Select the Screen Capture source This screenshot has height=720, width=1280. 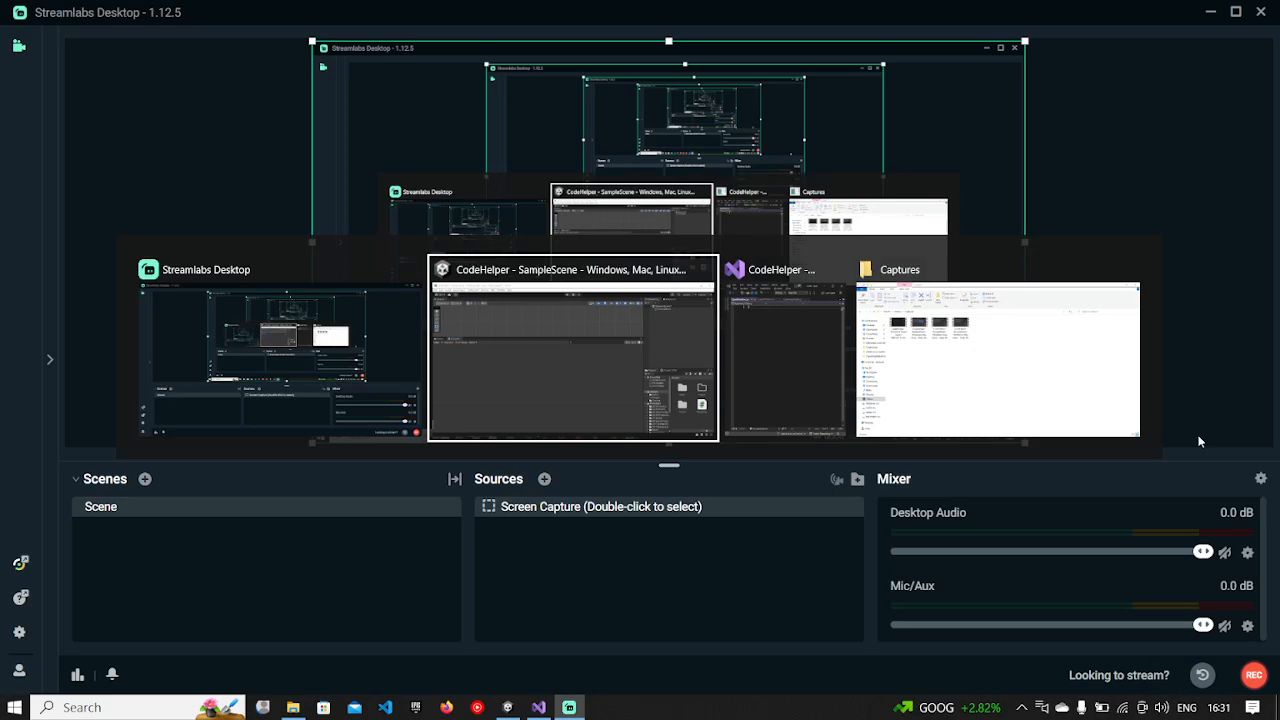click(600, 507)
